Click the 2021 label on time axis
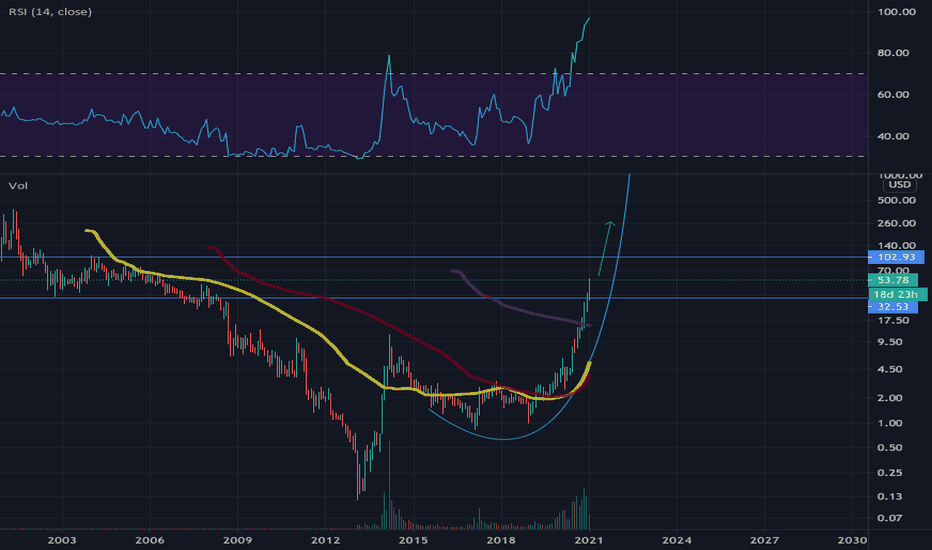Screen dimensions: 932x550 (588, 540)
